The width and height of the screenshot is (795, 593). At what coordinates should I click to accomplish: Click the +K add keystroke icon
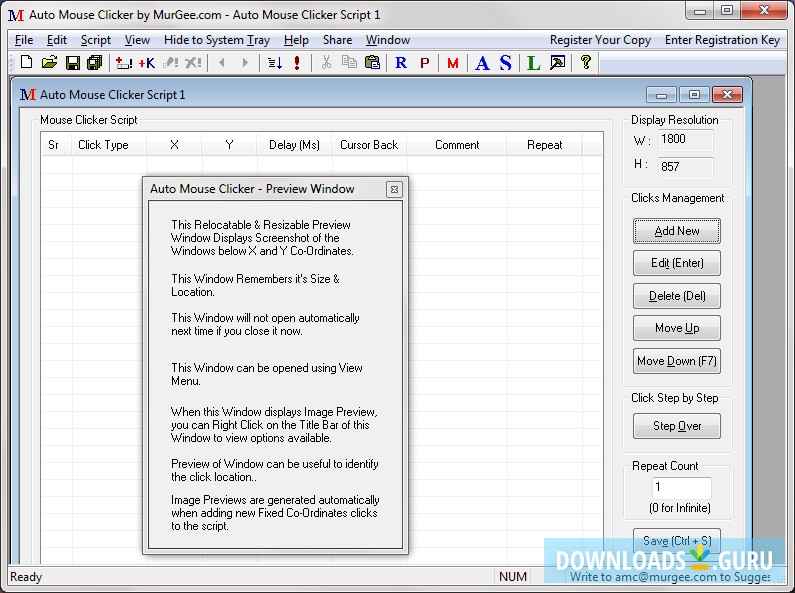[x=147, y=63]
